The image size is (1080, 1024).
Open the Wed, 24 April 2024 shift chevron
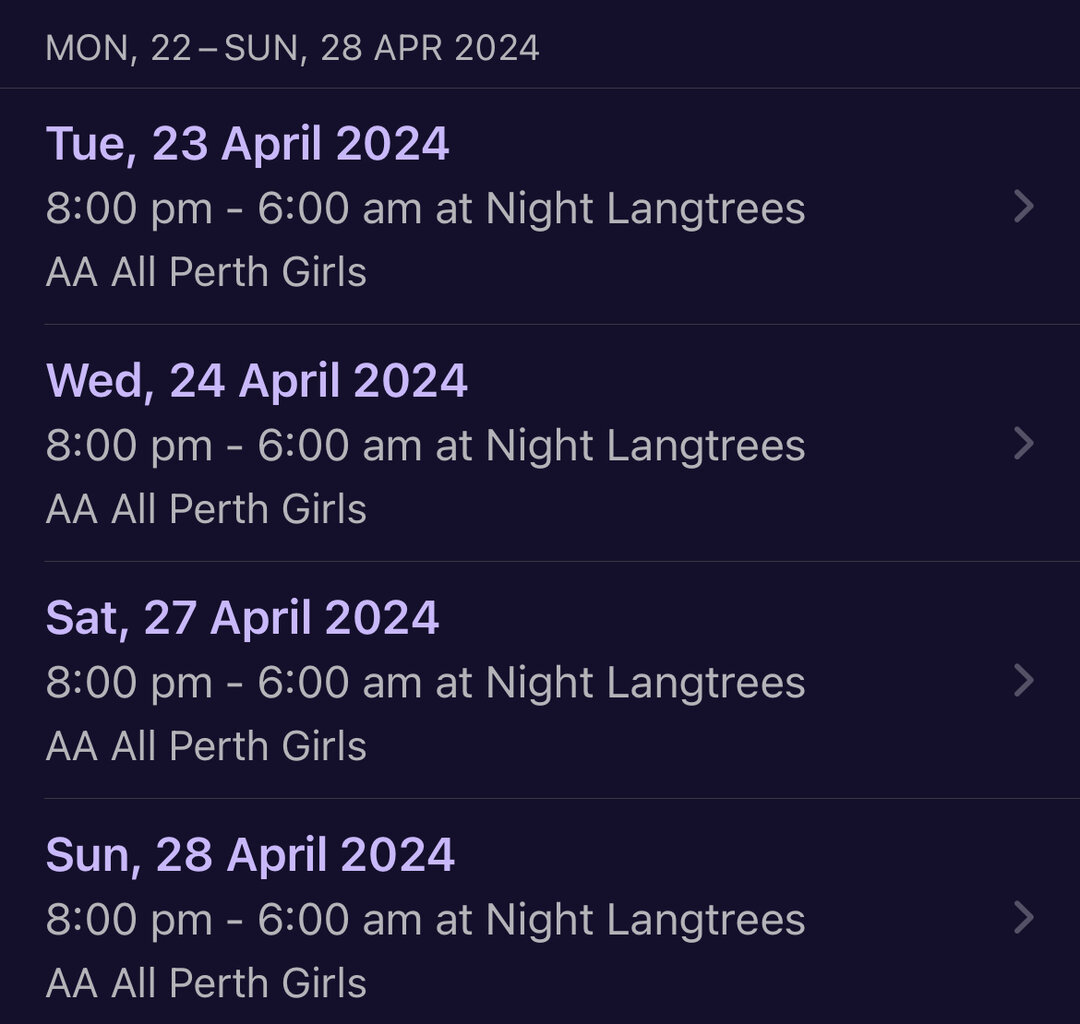pyautogui.click(x=1024, y=443)
